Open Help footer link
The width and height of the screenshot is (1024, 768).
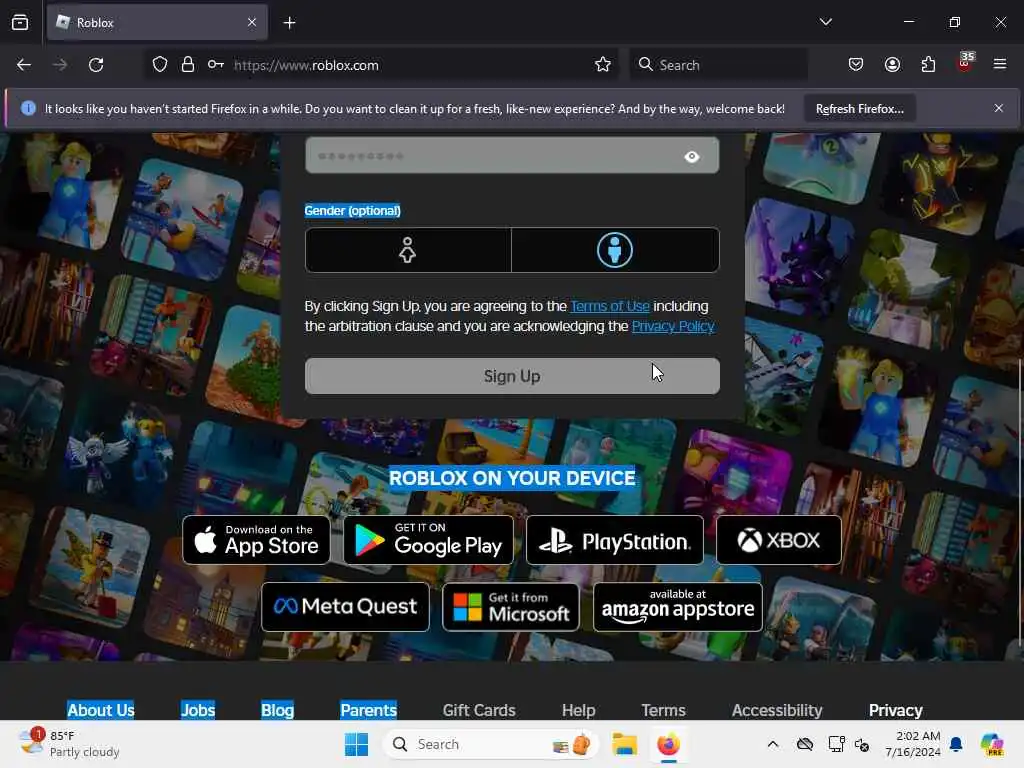coord(578,710)
